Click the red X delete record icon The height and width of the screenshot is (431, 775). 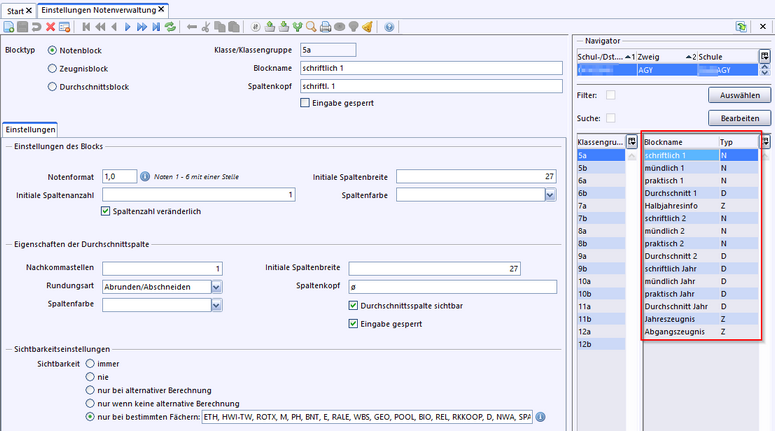(49, 27)
